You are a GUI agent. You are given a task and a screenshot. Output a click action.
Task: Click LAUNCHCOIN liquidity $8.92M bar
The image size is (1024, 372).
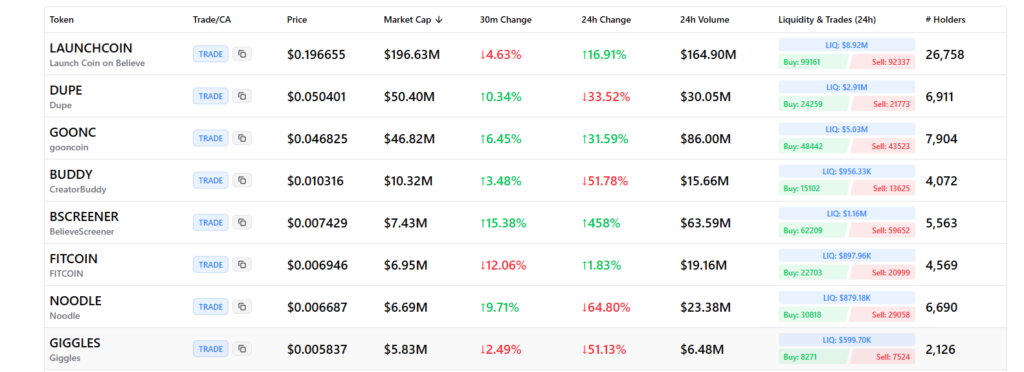pyautogui.click(x=846, y=45)
